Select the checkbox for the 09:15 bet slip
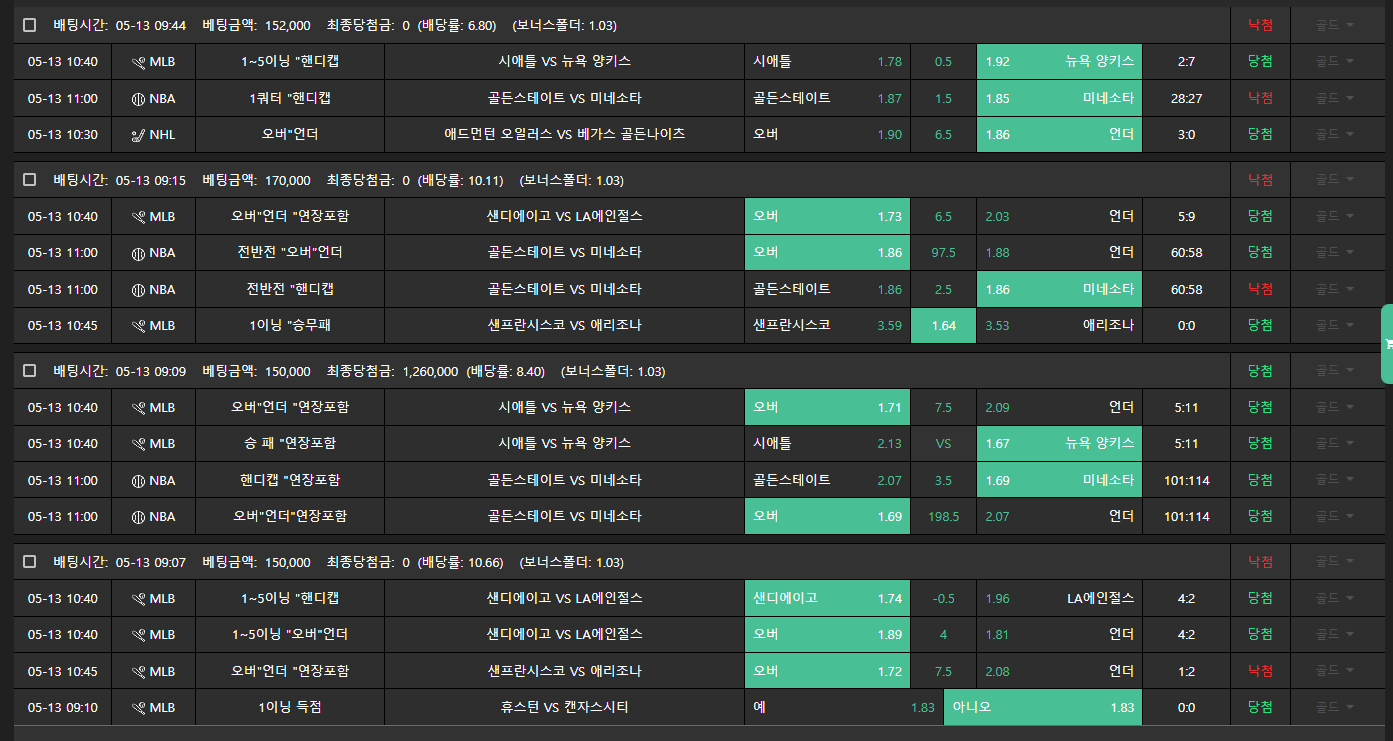 (30, 180)
